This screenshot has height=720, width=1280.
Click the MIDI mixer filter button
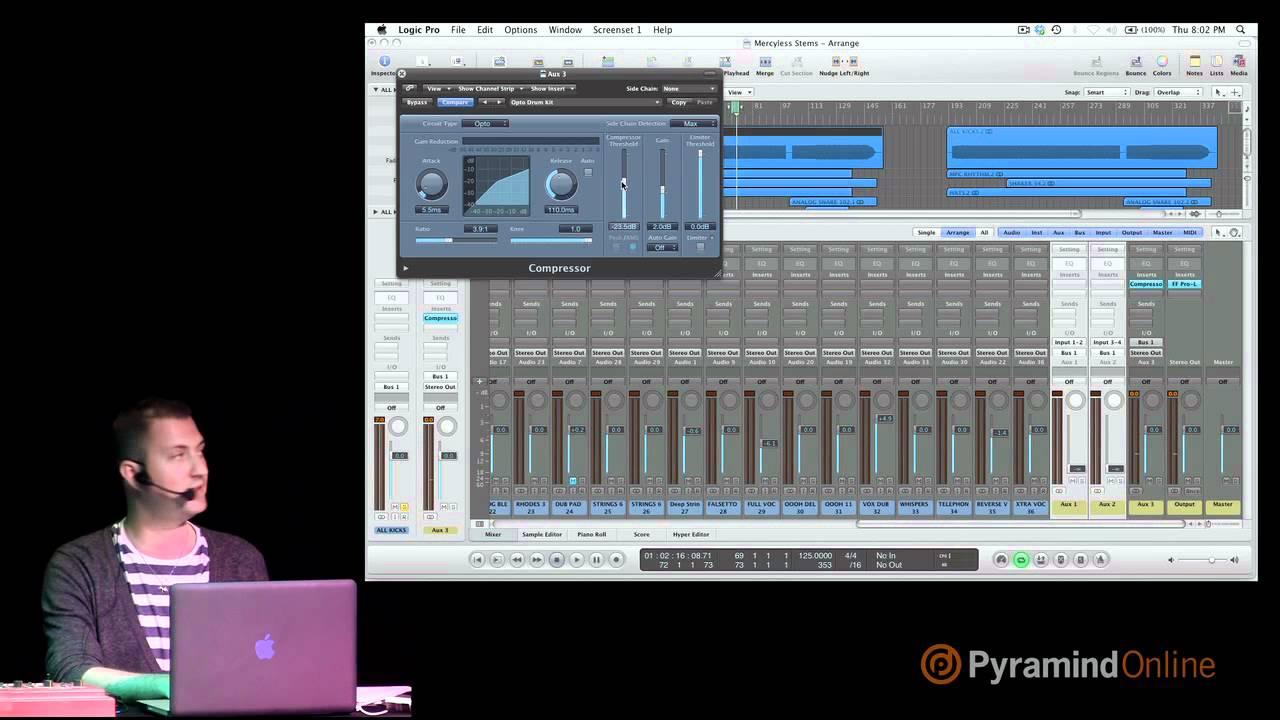1190,233
